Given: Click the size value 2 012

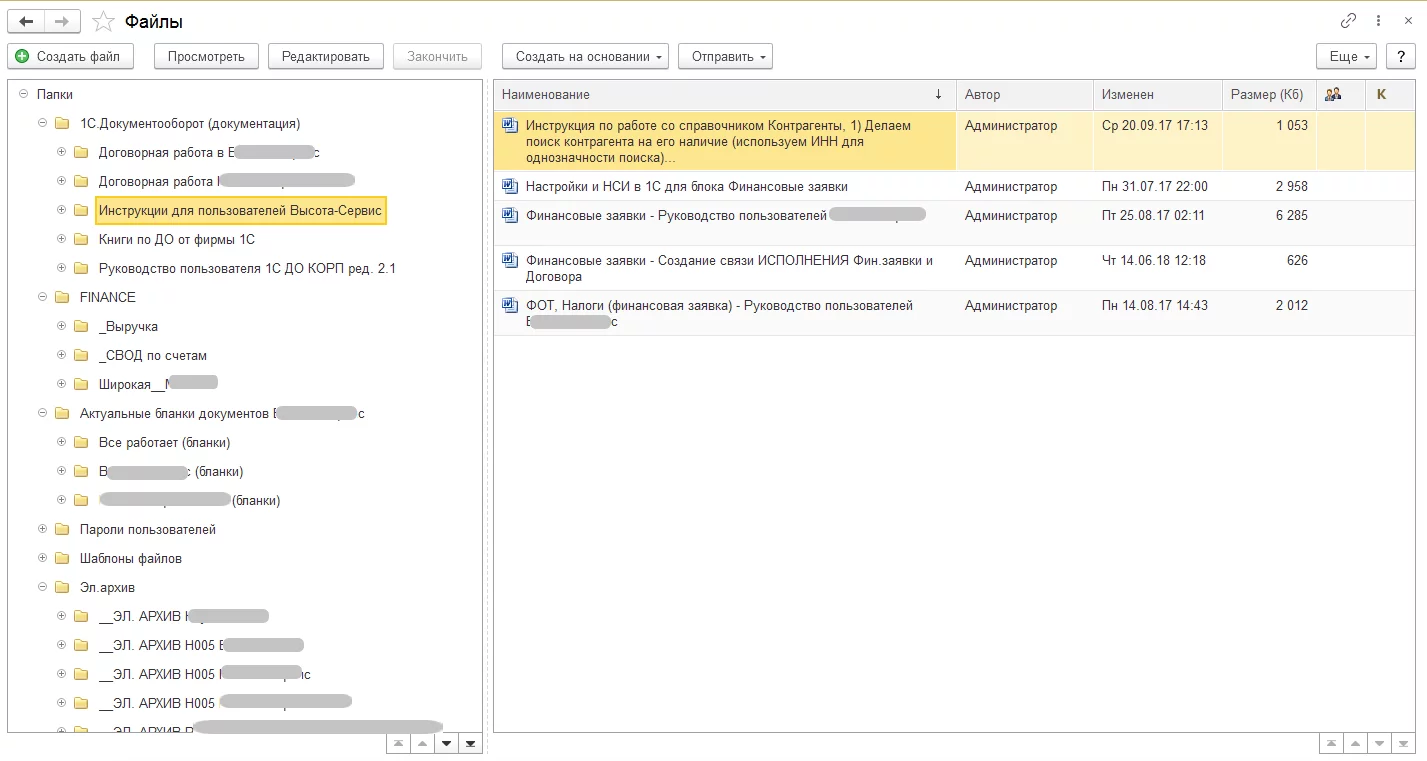Looking at the screenshot, I should click(1291, 305).
